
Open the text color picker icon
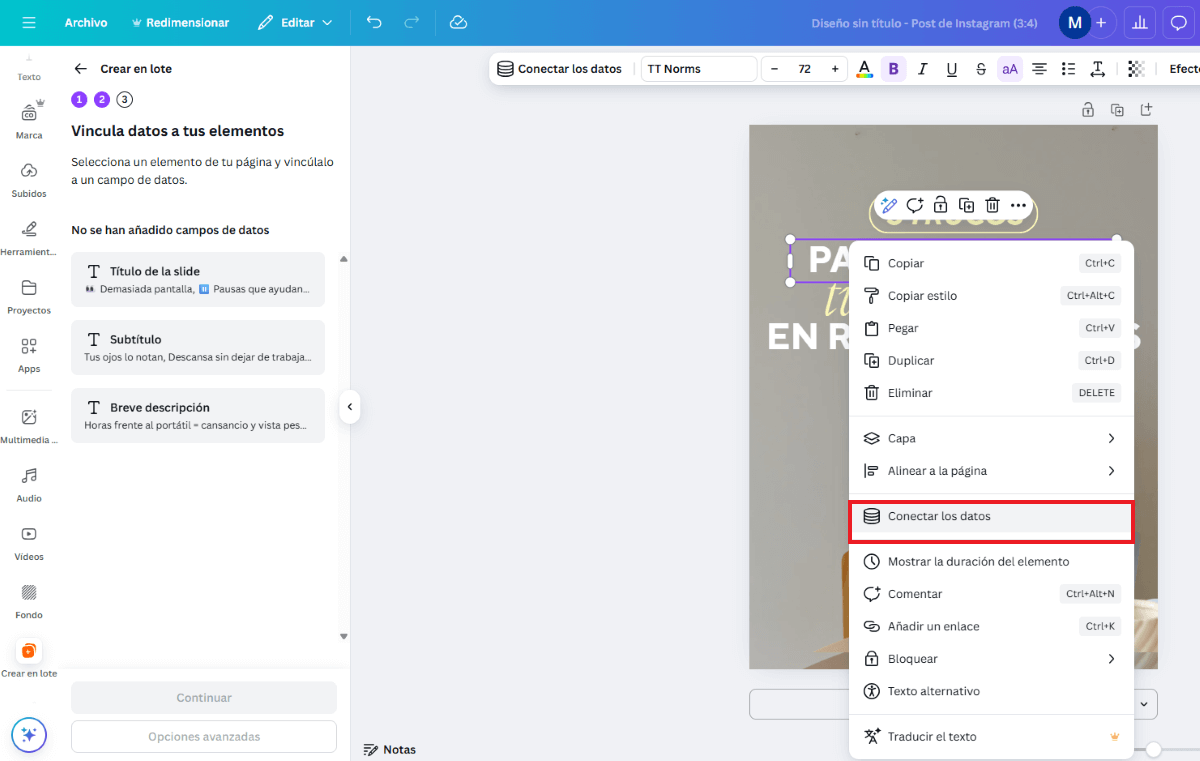click(x=864, y=68)
